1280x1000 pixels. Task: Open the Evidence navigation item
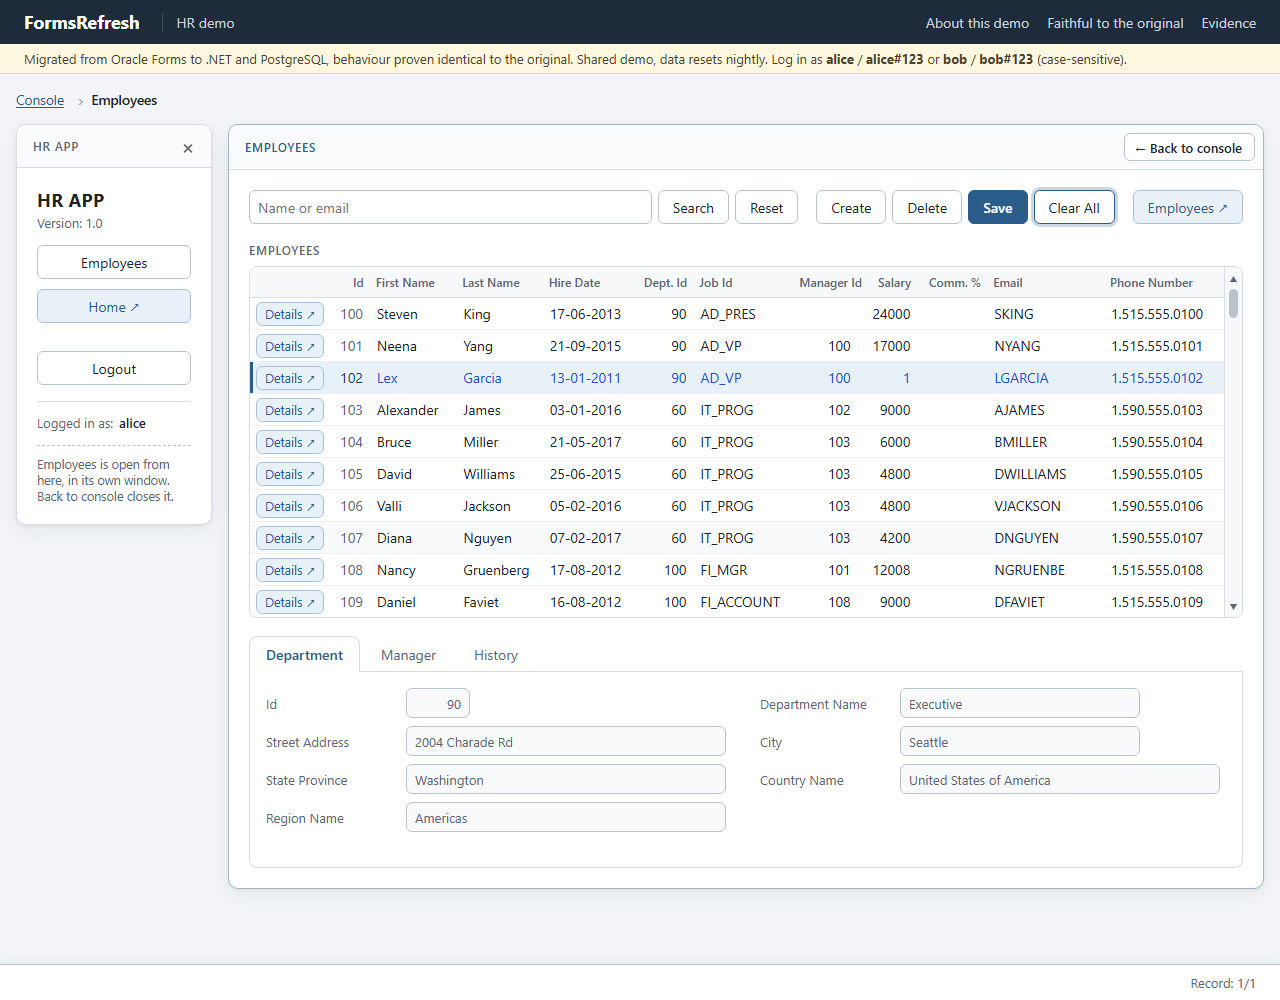1229,23
